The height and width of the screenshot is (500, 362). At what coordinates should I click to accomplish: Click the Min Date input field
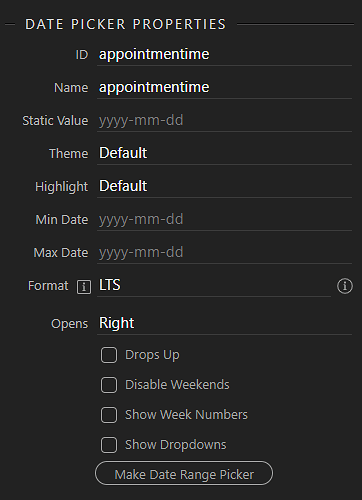click(x=224, y=219)
